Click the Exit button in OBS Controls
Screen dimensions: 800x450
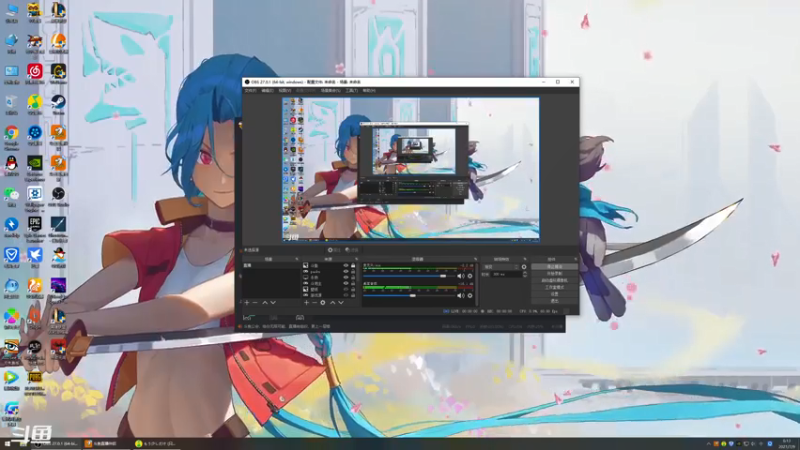point(554,301)
